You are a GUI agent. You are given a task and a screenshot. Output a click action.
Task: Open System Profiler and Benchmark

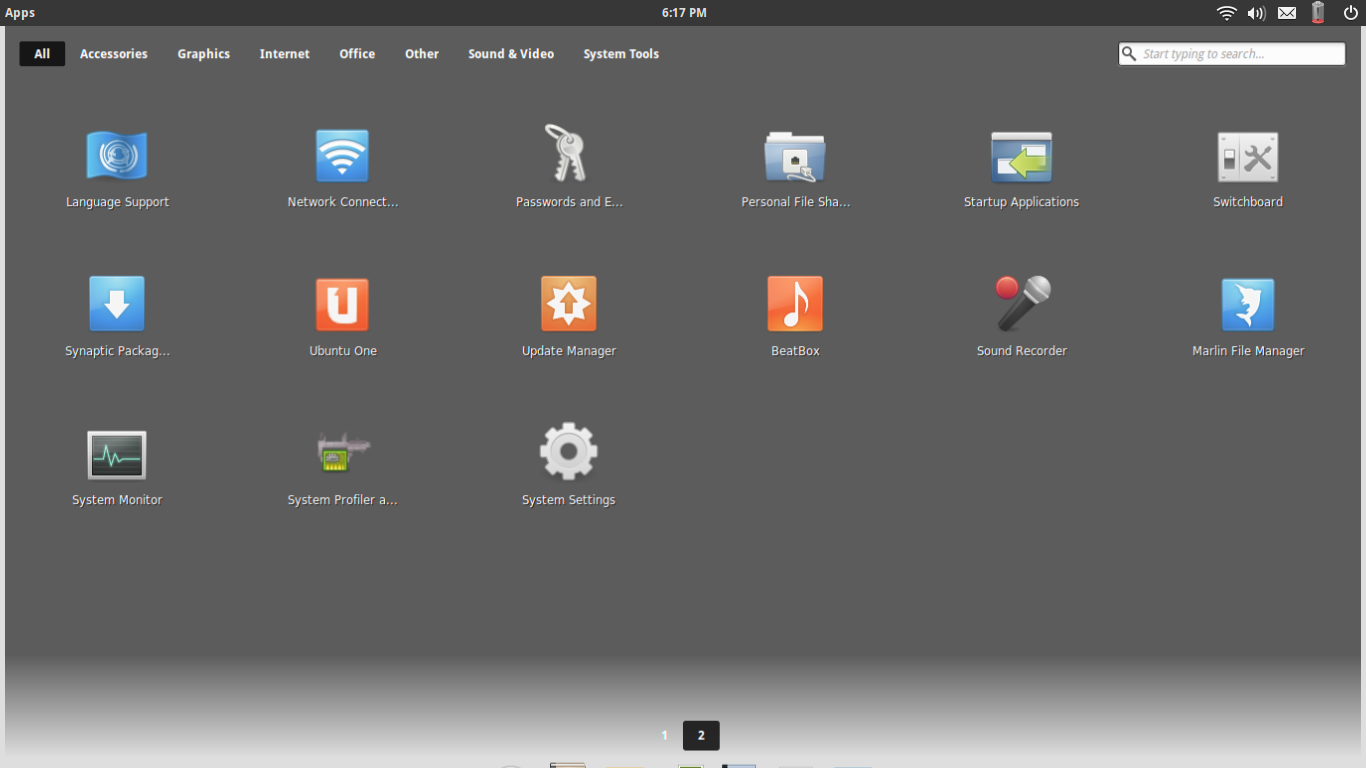[x=342, y=453]
